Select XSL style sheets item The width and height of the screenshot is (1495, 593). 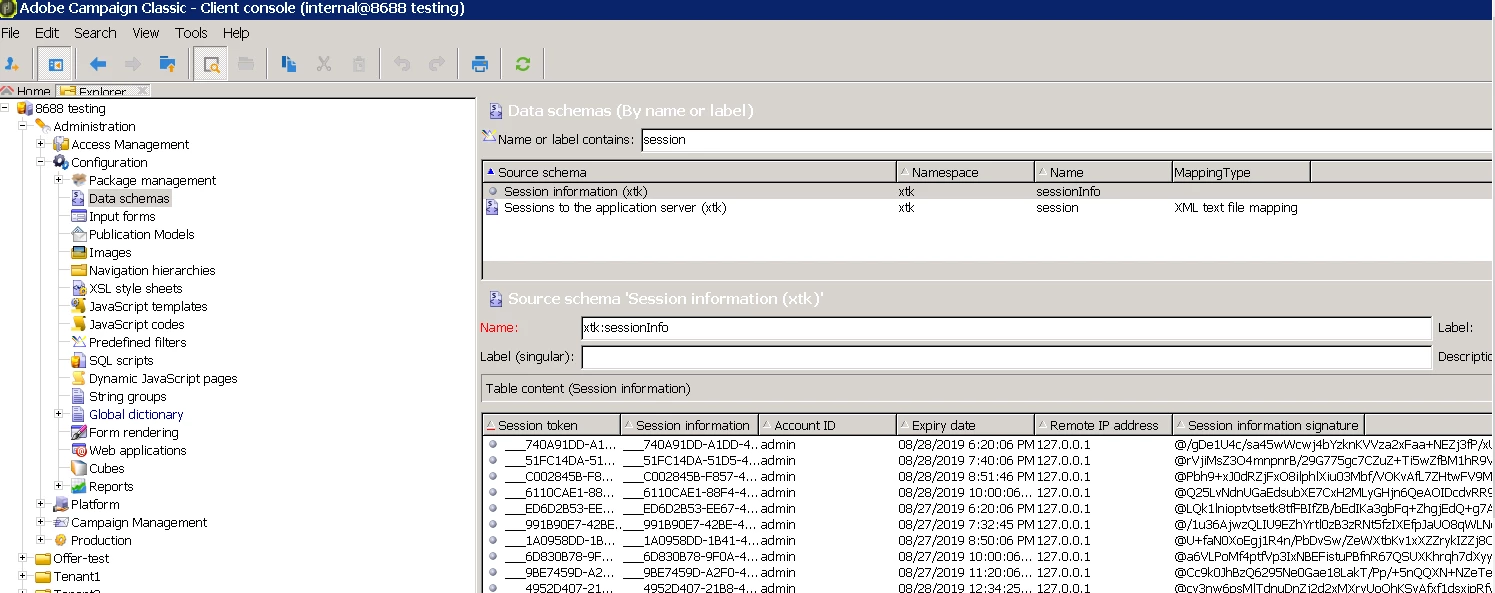tap(135, 288)
